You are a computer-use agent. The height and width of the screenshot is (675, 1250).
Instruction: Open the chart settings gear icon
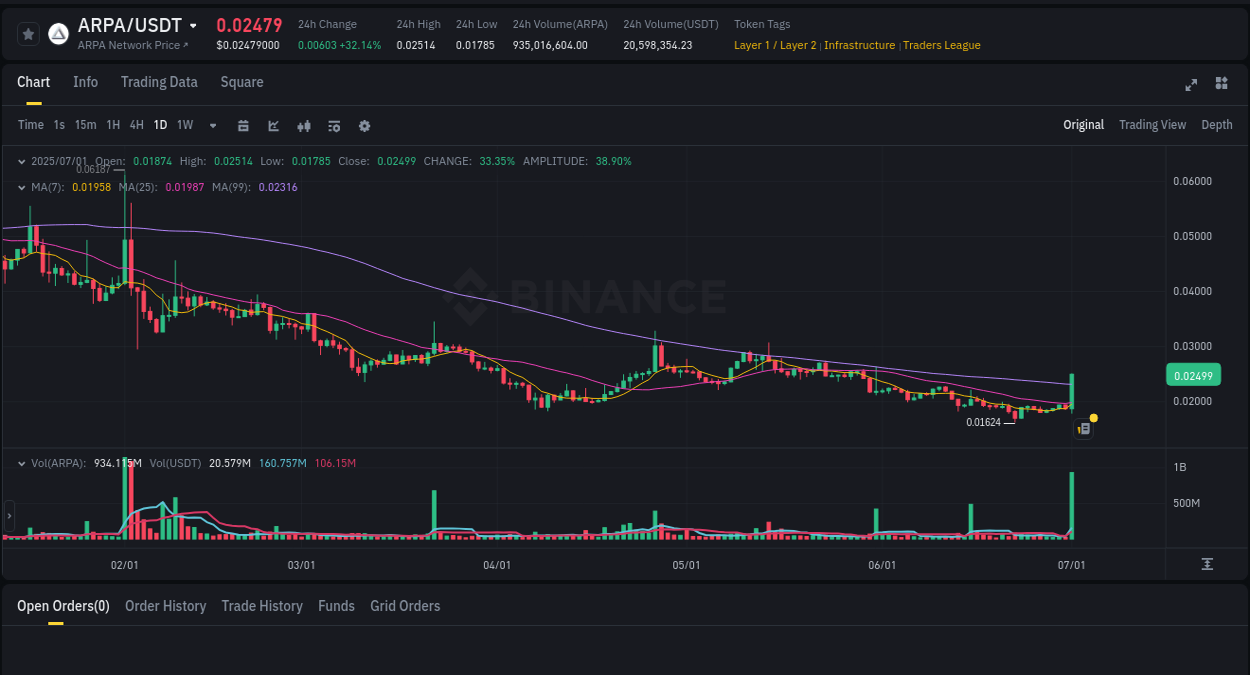tap(363, 126)
